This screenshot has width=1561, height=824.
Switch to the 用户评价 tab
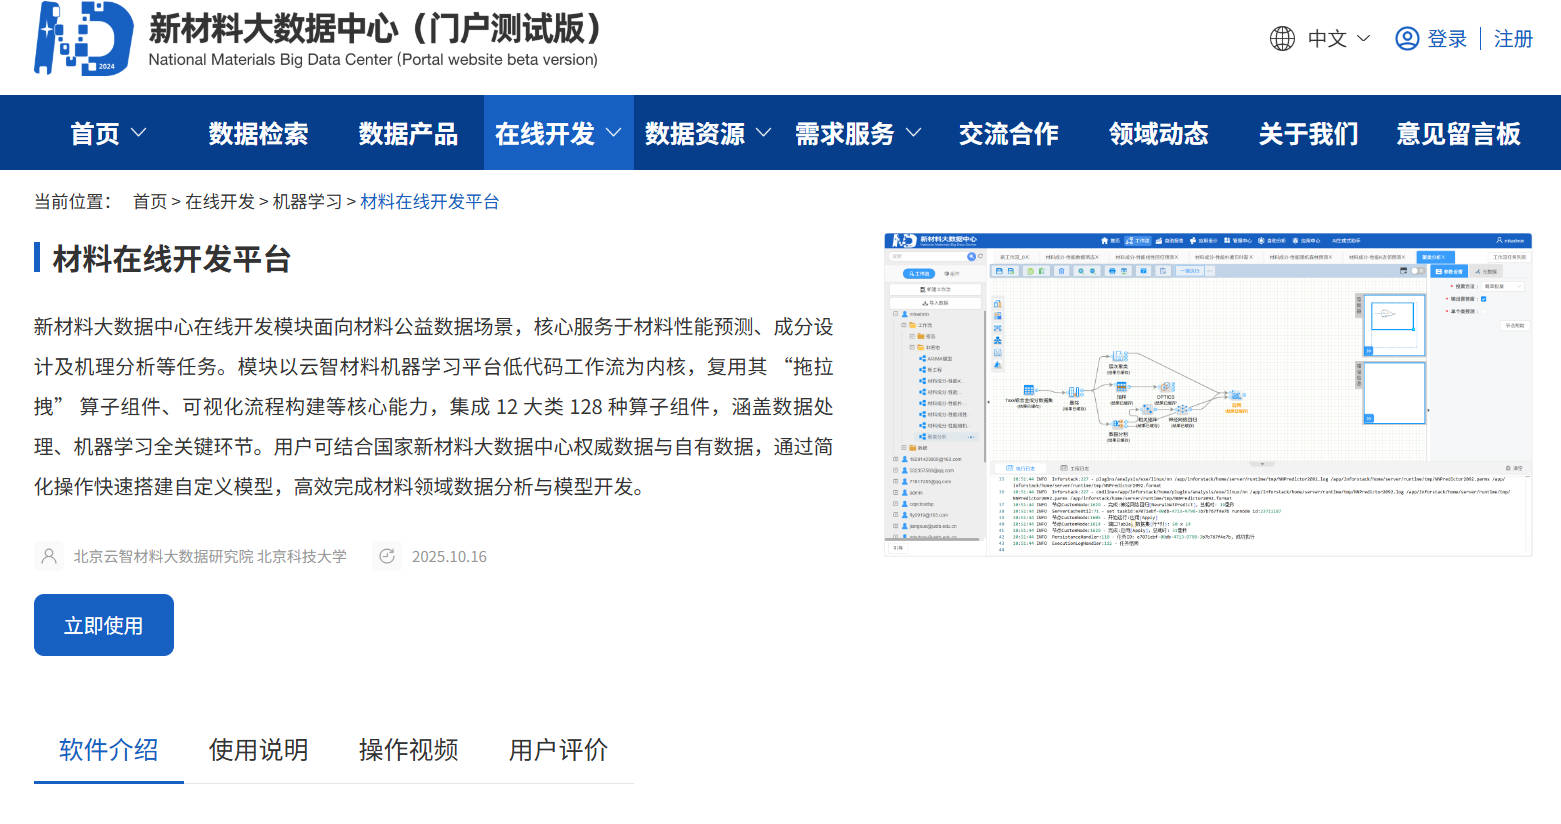coord(558,750)
